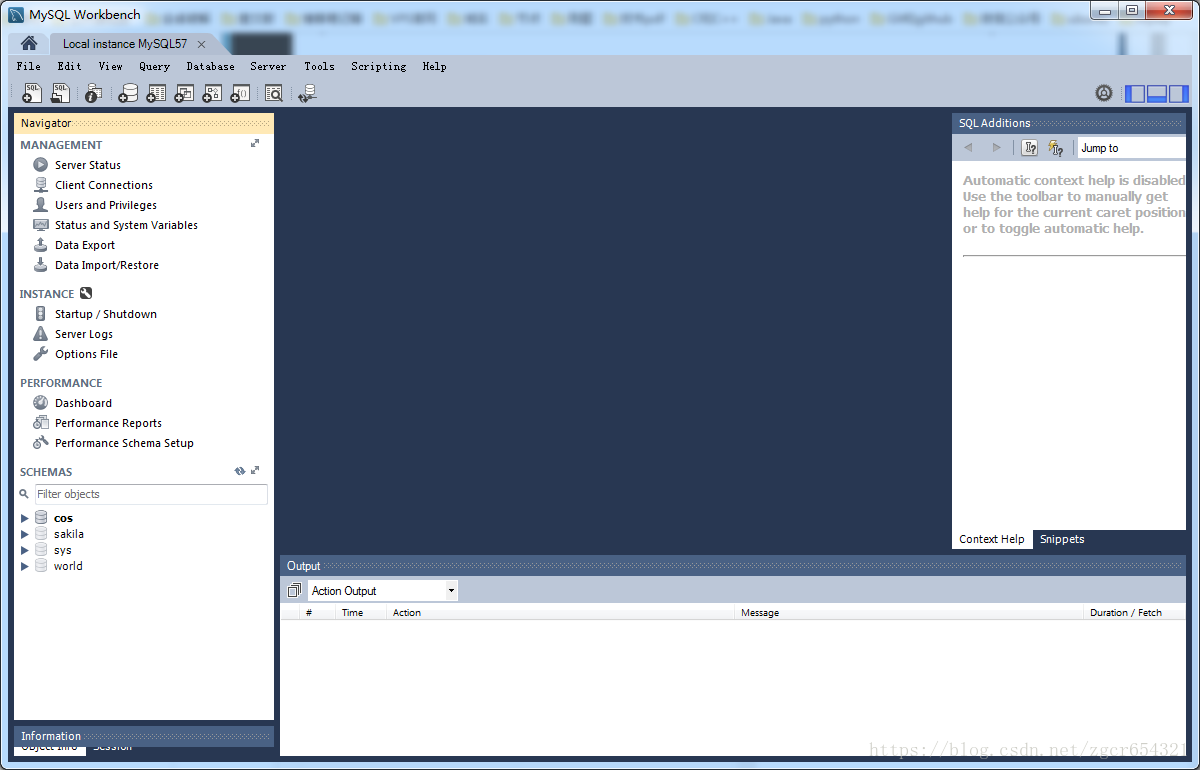The image size is (1200, 770).
Task: Click the Filter objects search field
Action: (x=151, y=494)
